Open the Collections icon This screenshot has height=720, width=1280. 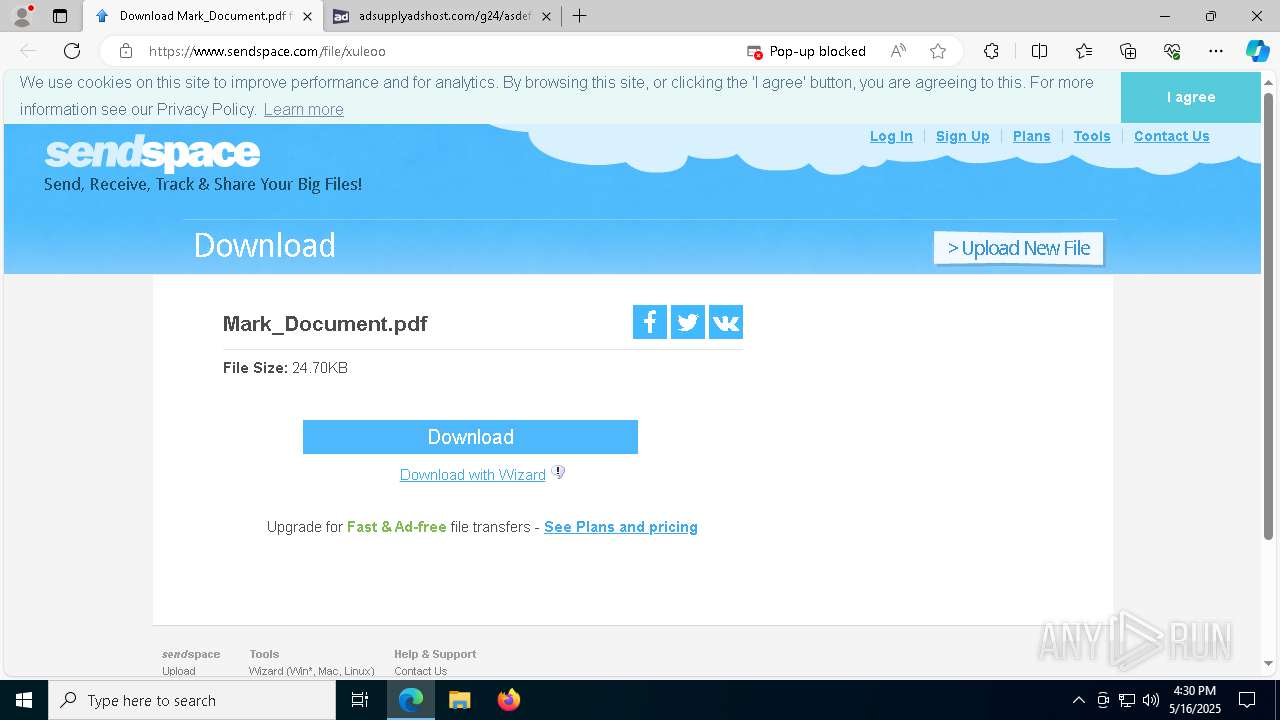[x=1128, y=51]
